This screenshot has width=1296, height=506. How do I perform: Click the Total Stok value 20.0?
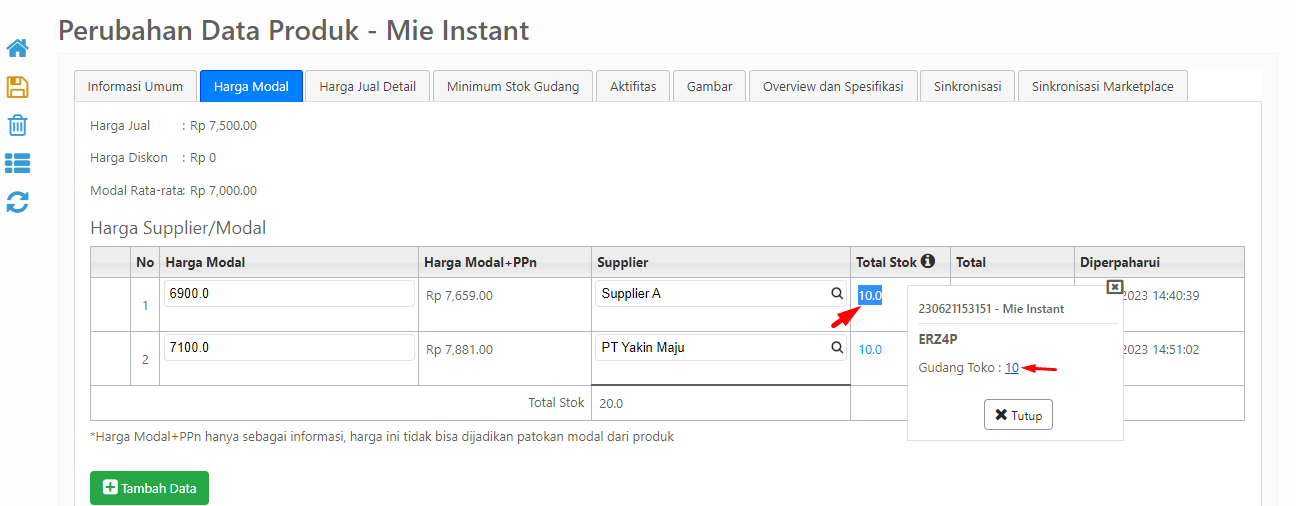(x=611, y=403)
